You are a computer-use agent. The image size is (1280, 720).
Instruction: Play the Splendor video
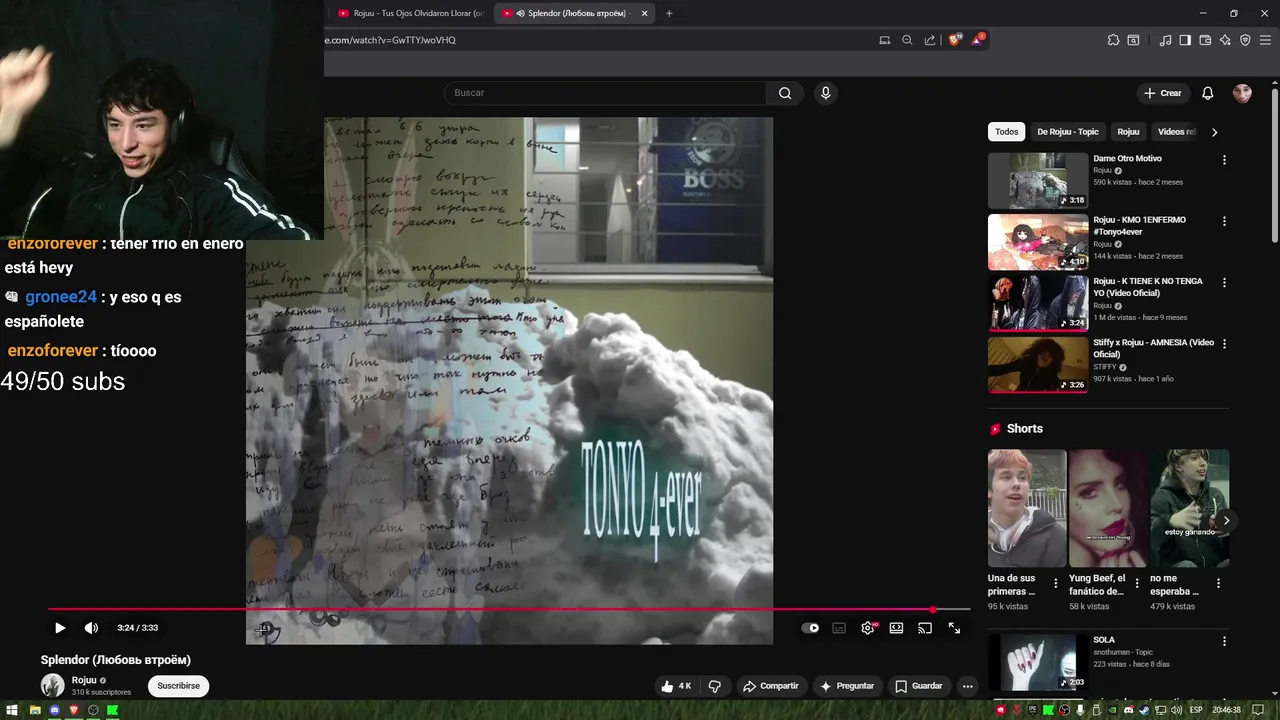coord(60,628)
